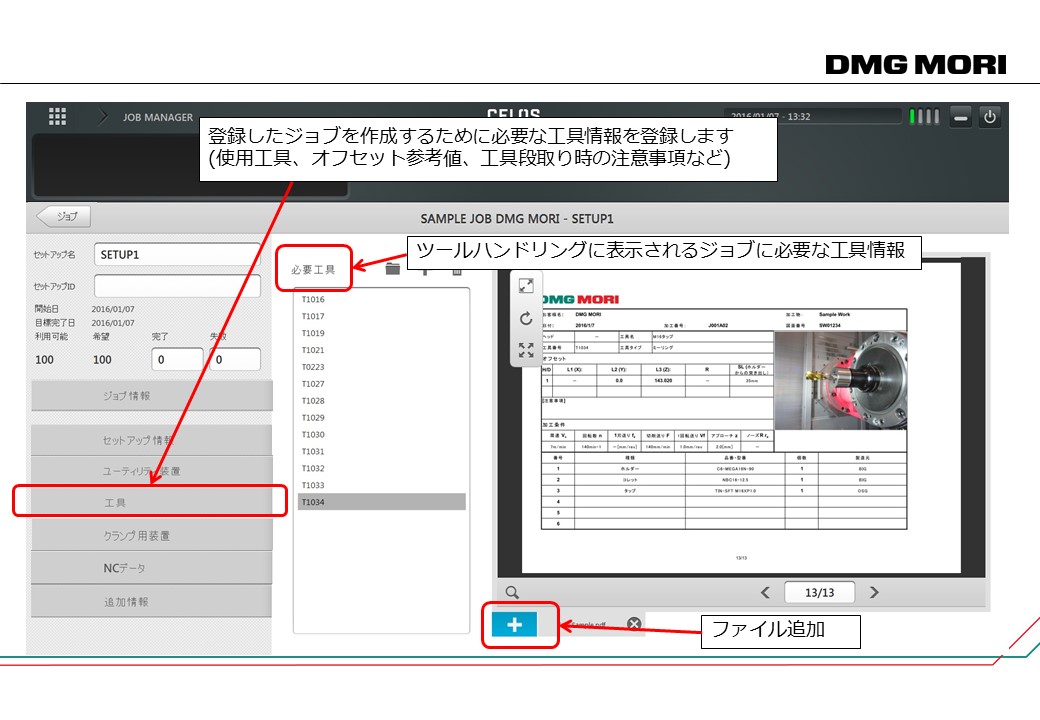Select tool T1033 in the list
Viewport: 1040px width, 720px height.
pos(381,485)
